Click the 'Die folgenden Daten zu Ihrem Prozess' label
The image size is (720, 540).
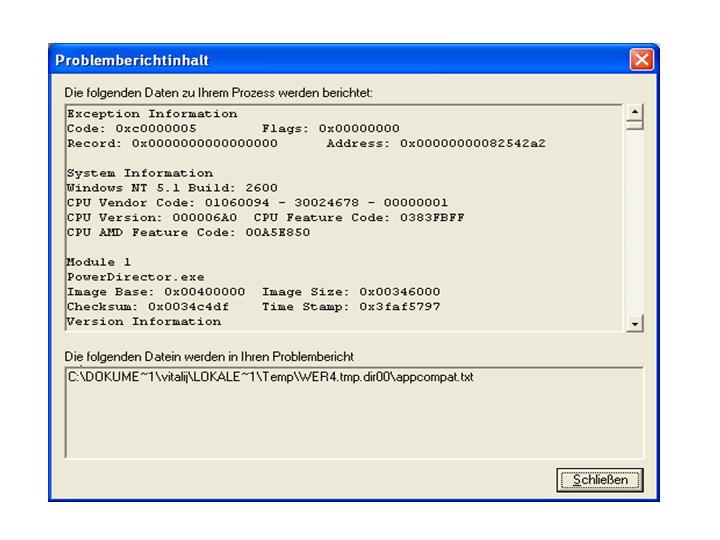click(x=219, y=93)
